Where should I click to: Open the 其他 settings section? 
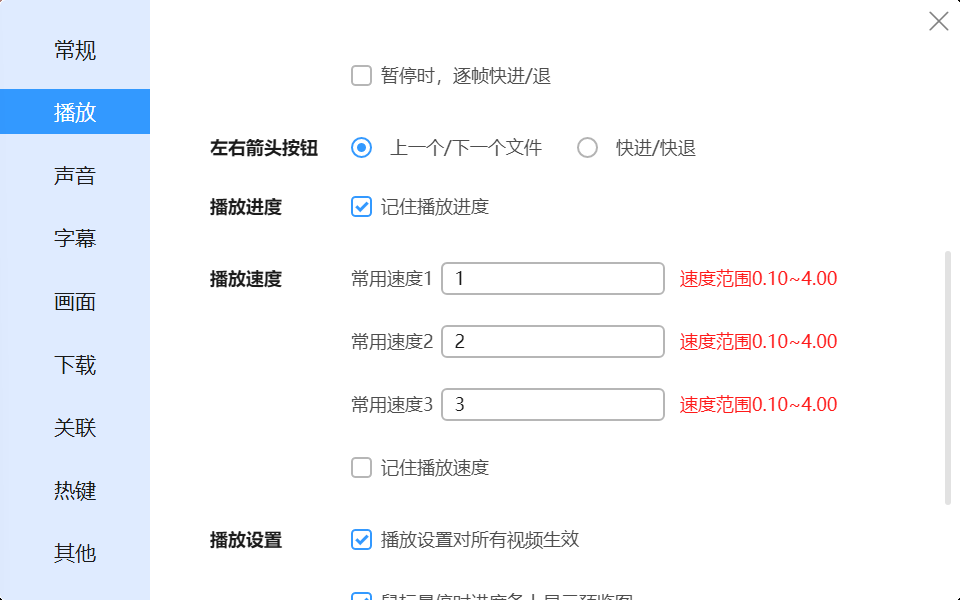(x=74, y=553)
